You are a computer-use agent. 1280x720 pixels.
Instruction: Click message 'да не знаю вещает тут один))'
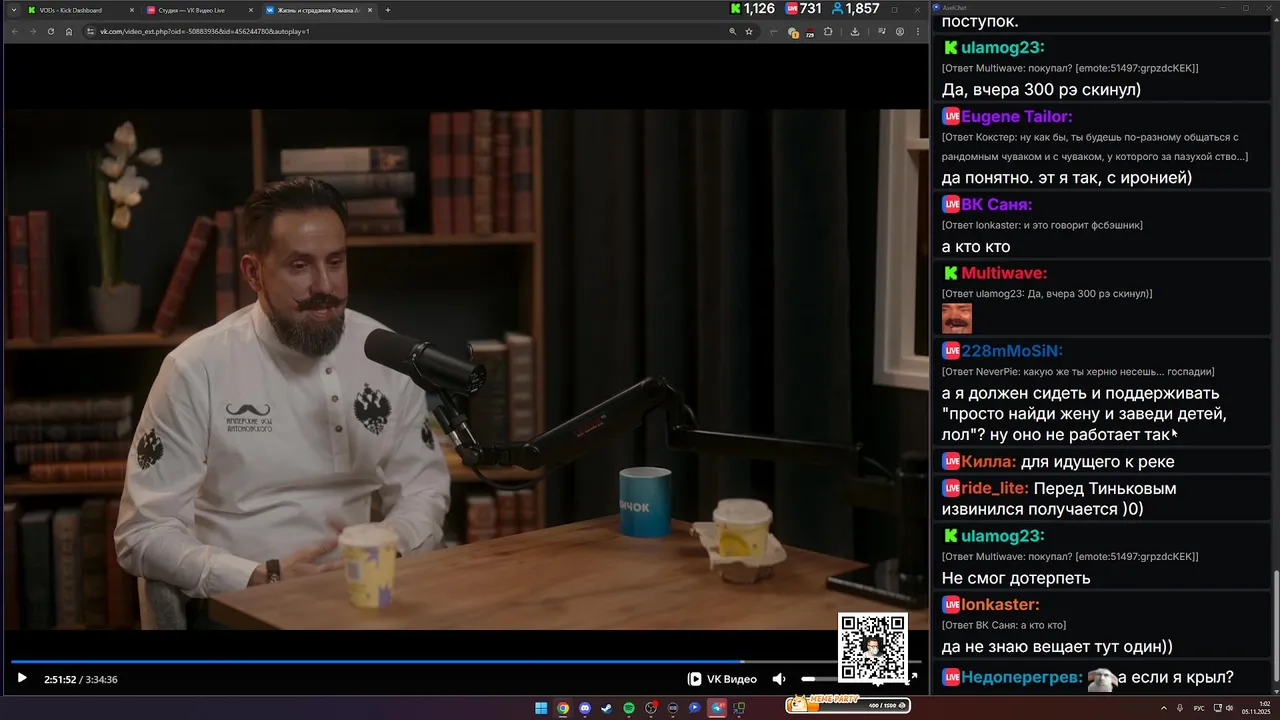tap(1057, 646)
